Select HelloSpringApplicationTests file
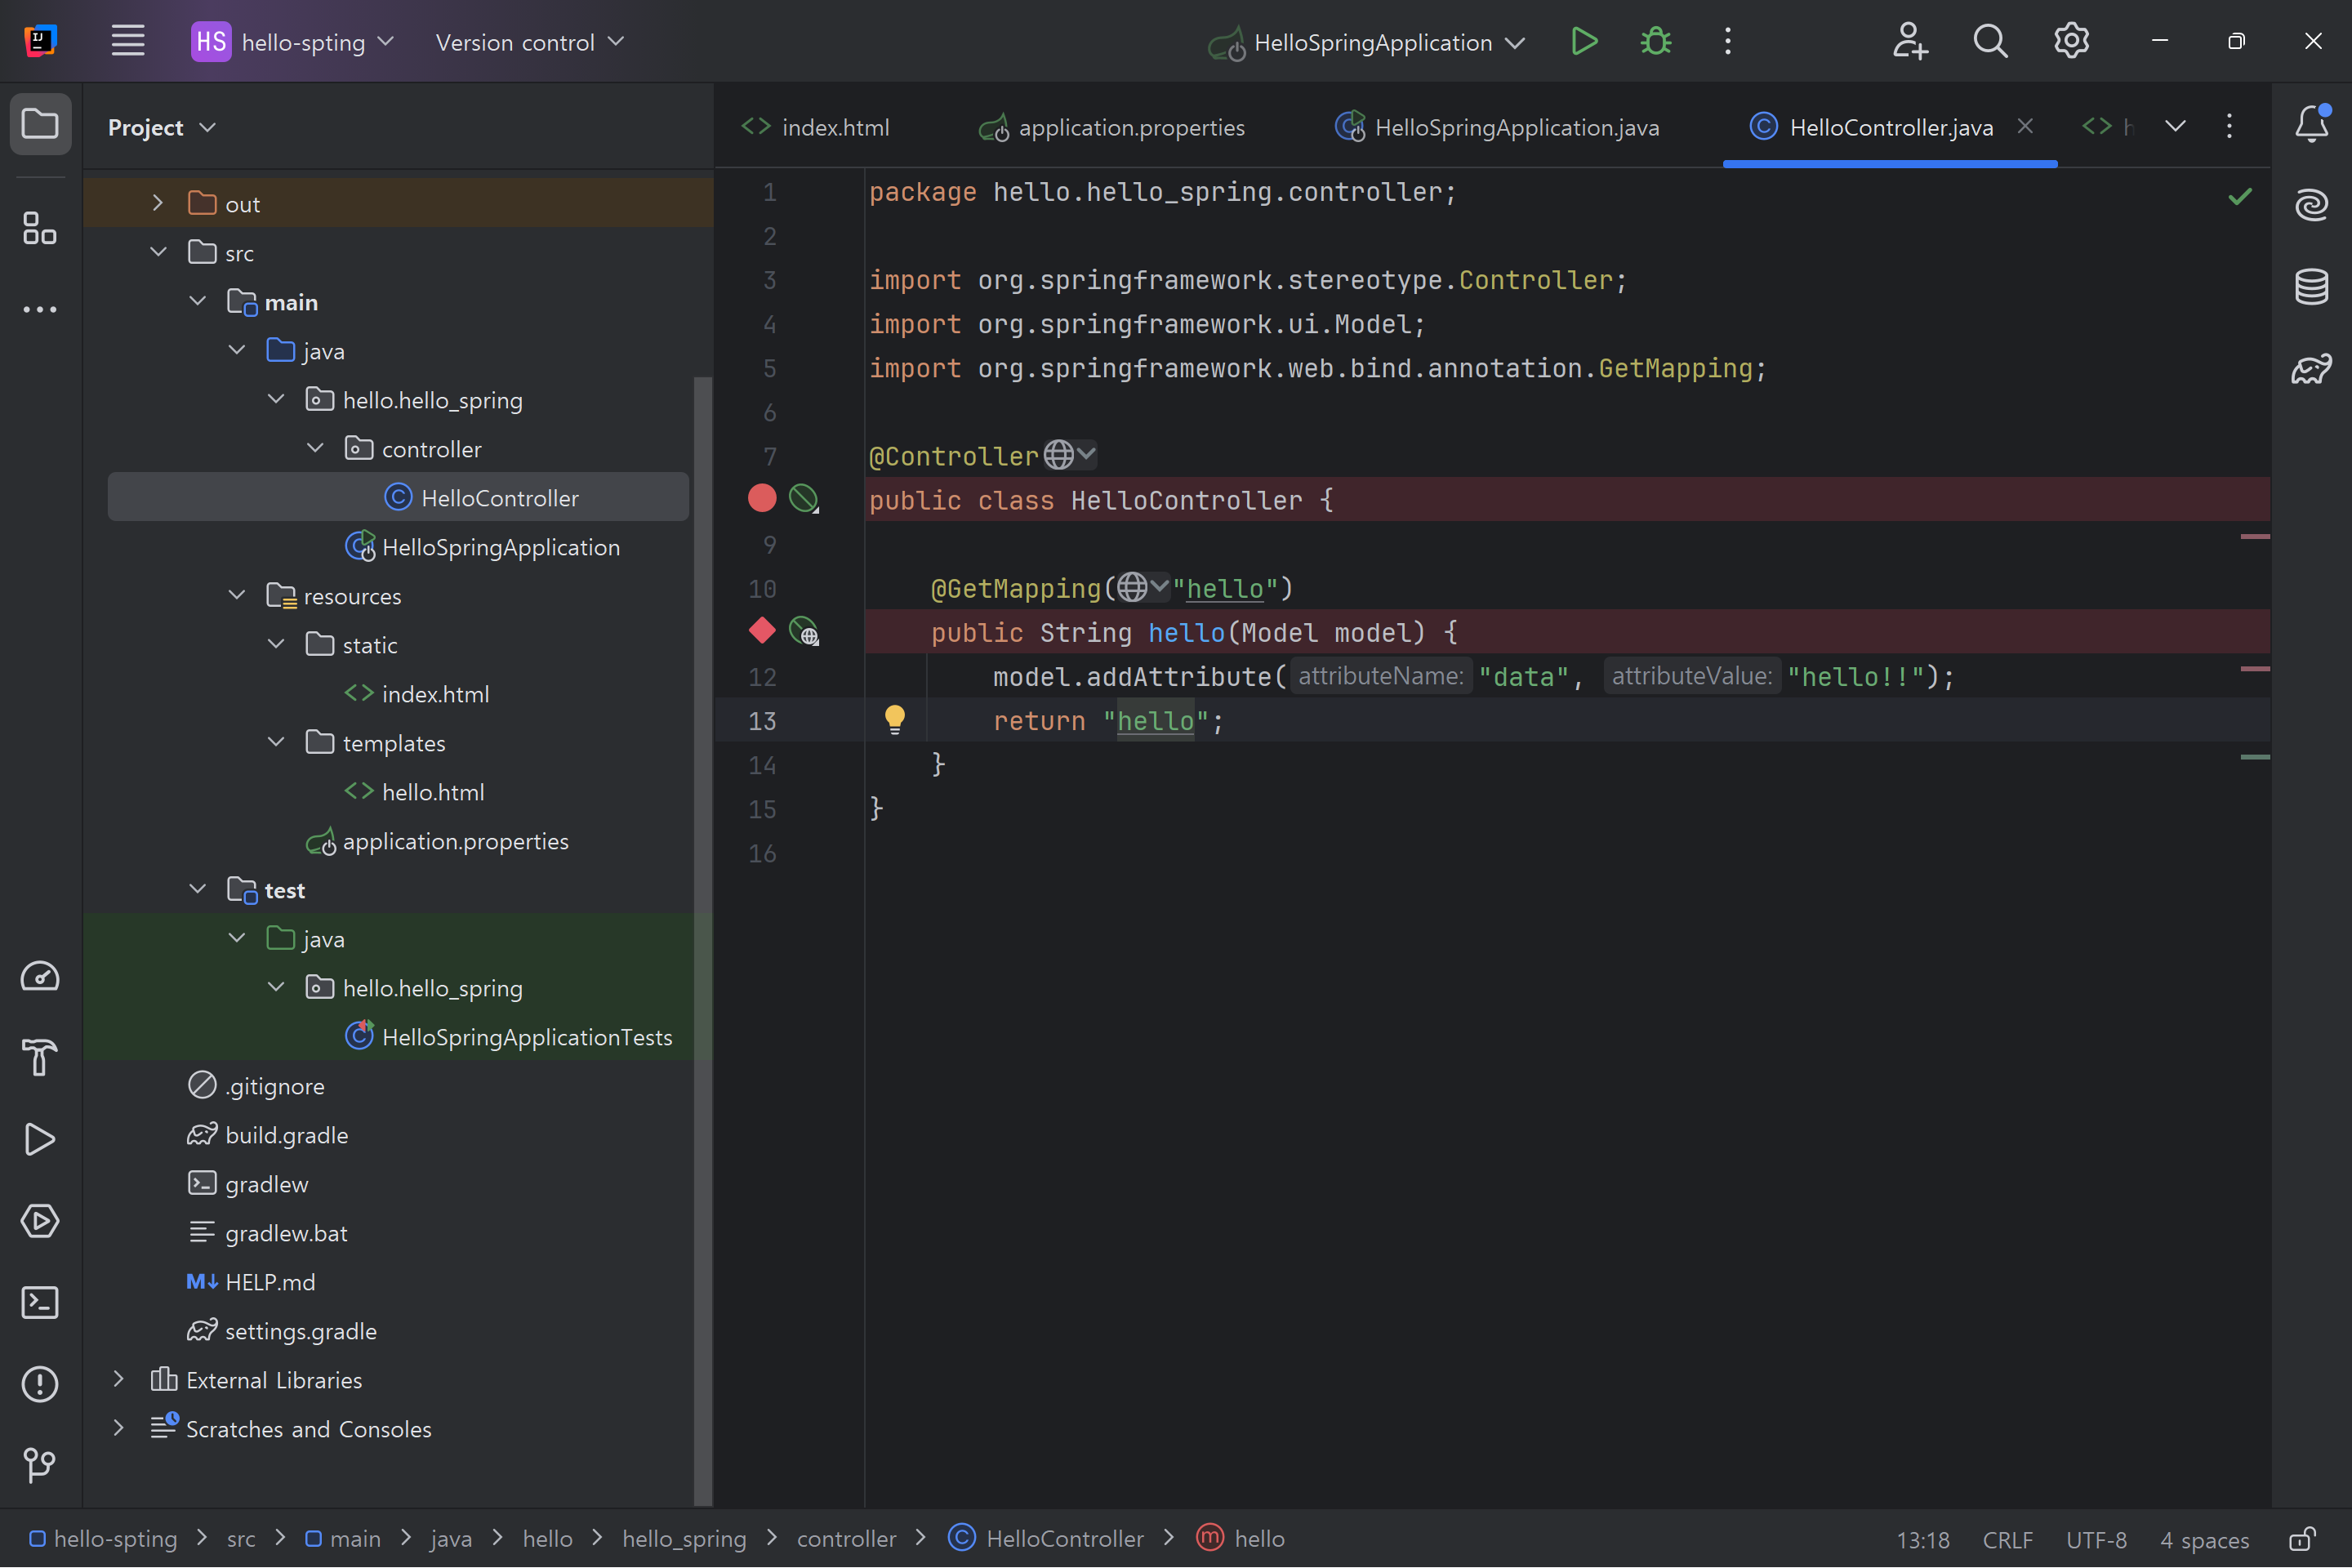The width and height of the screenshot is (2352, 1568). pyautogui.click(x=527, y=1037)
